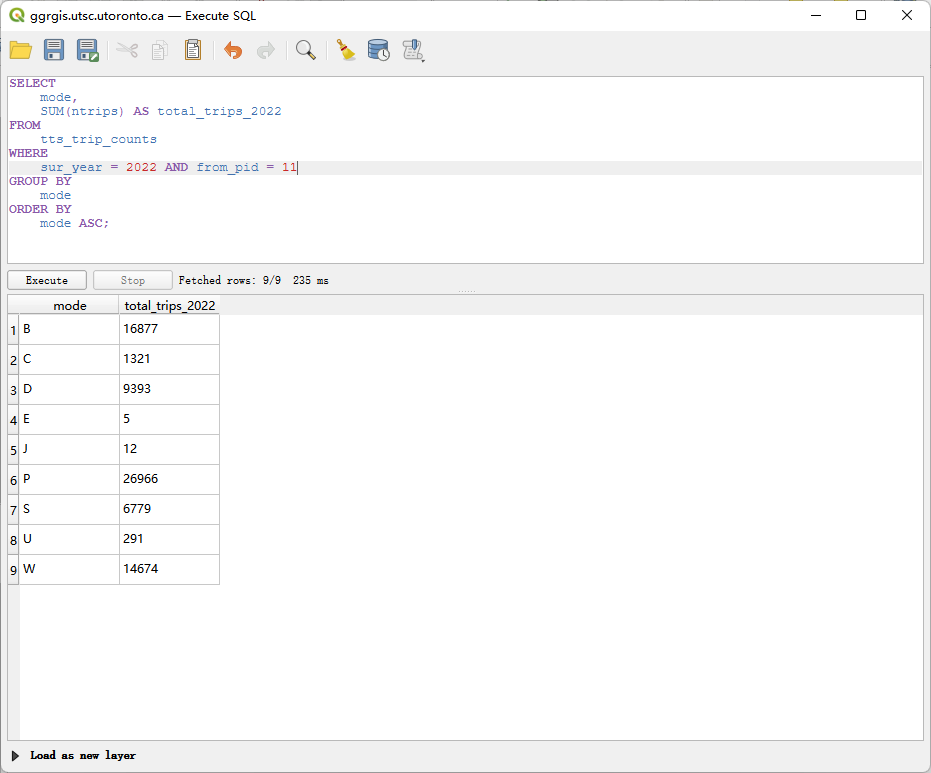Expand the Load as new layer section
Screen dimensions: 931x773
coord(16,756)
